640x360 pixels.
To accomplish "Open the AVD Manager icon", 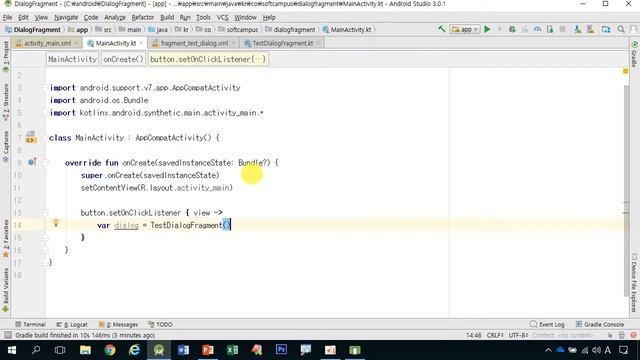I will (x=577, y=29).
